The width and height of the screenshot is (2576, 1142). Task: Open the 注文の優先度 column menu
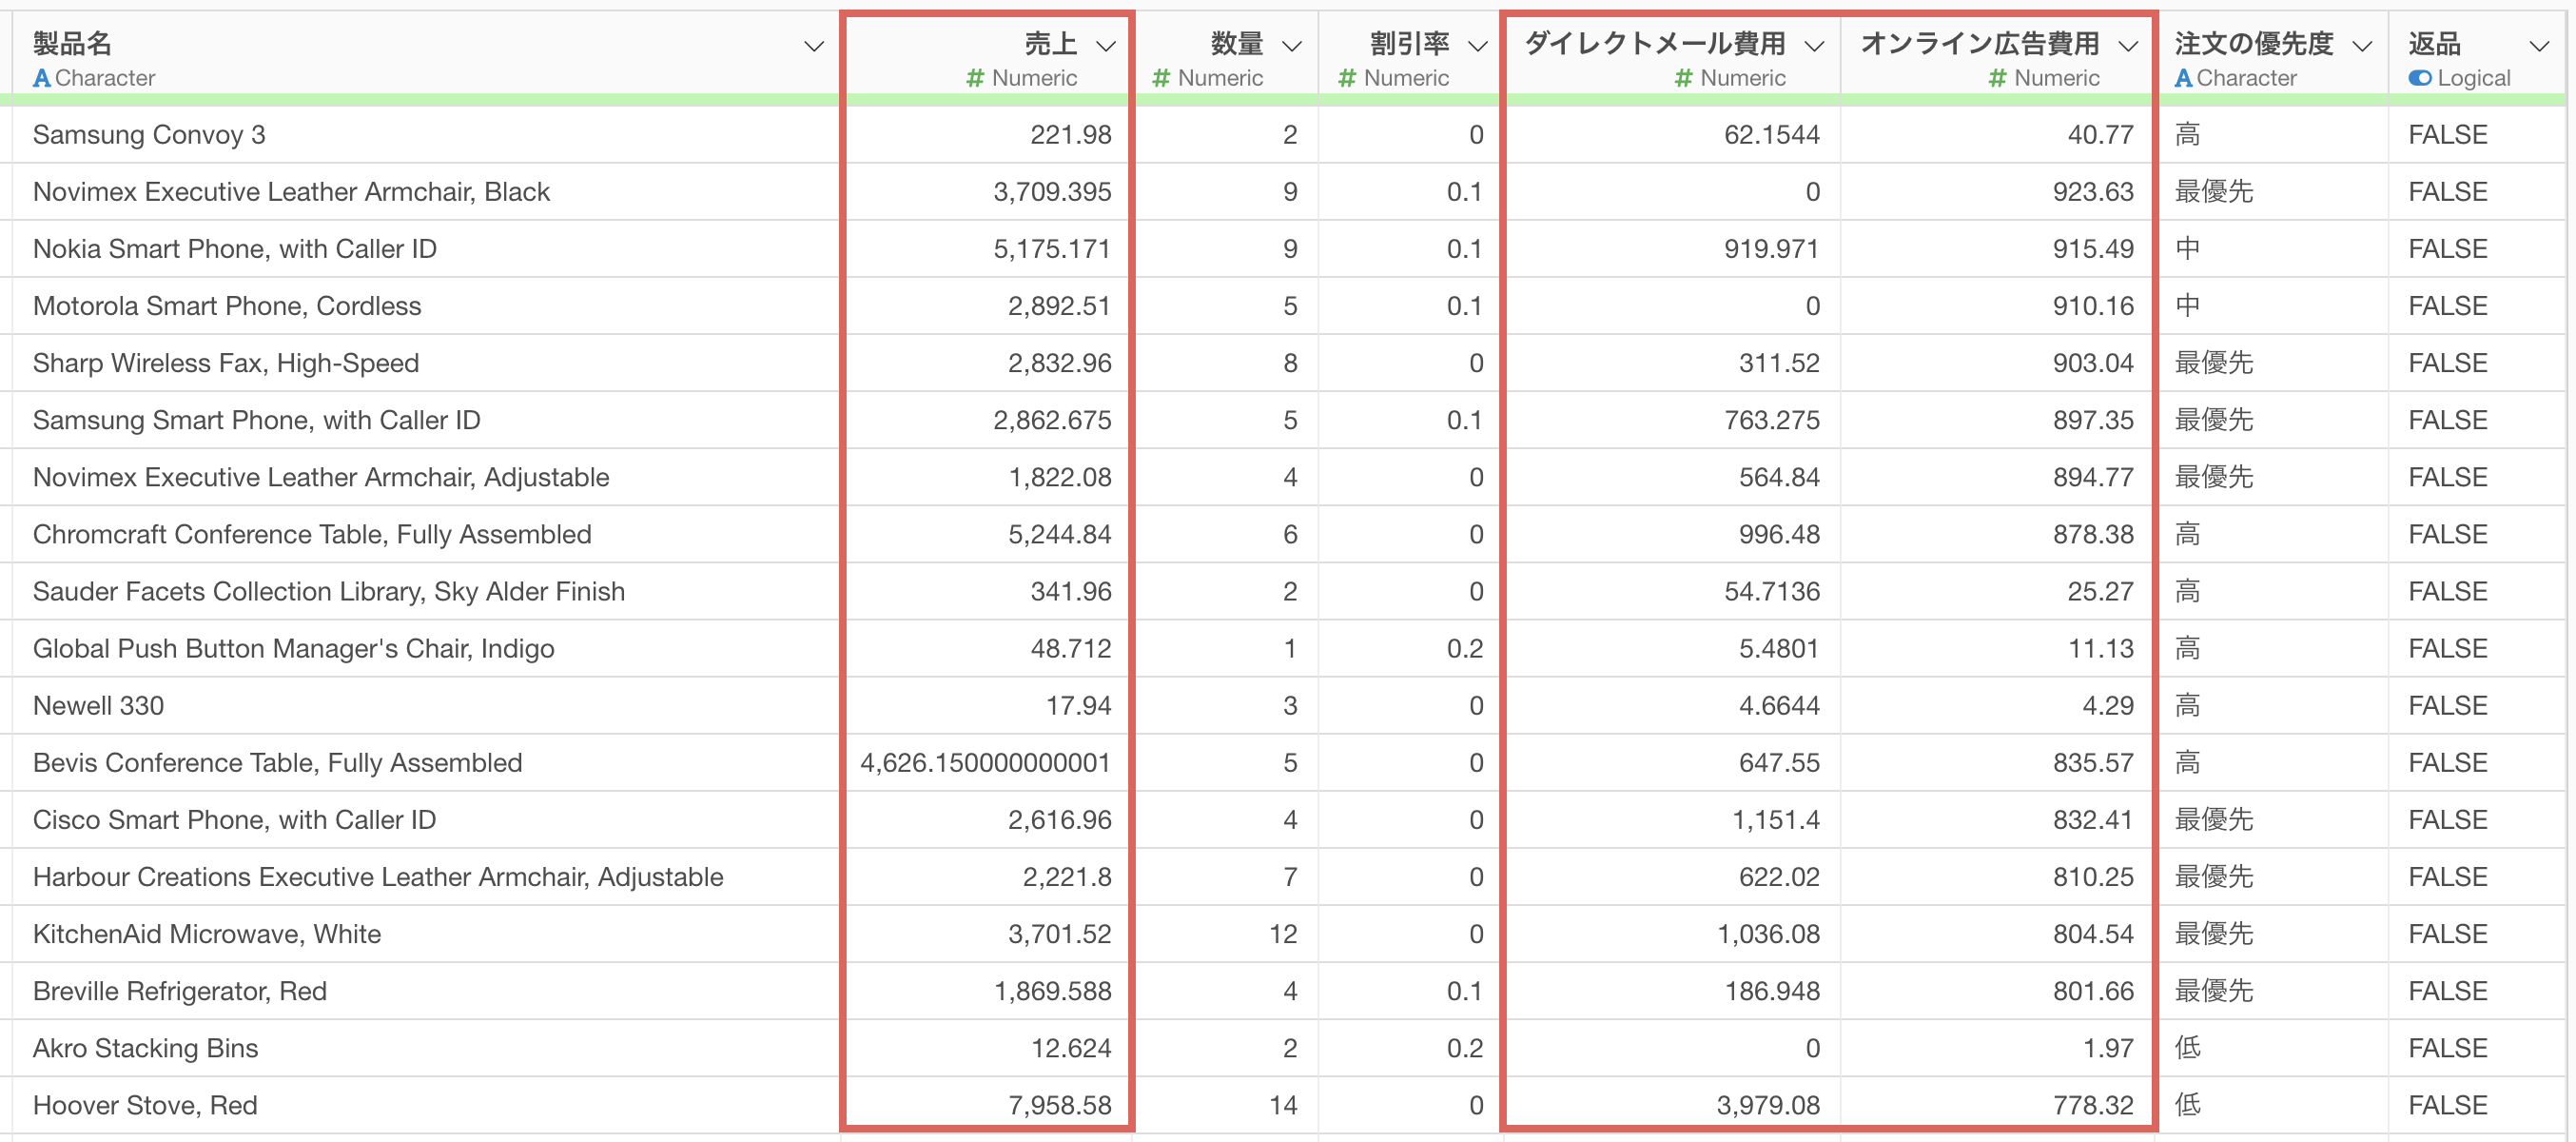pyautogui.click(x=2362, y=46)
